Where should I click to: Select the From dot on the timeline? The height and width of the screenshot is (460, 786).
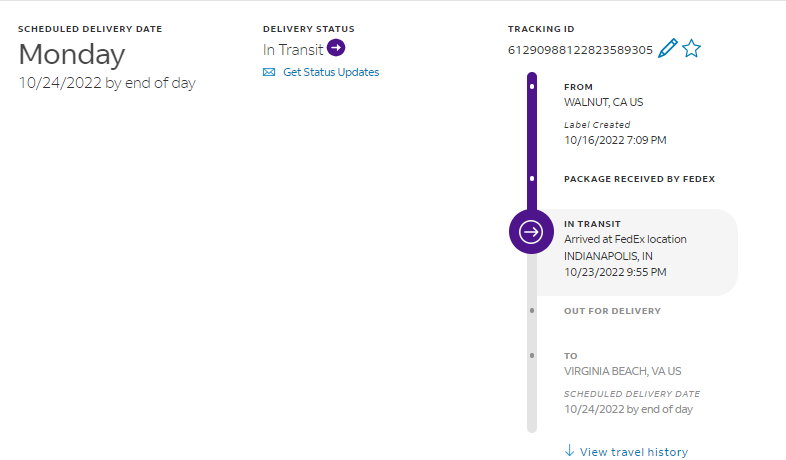point(532,87)
